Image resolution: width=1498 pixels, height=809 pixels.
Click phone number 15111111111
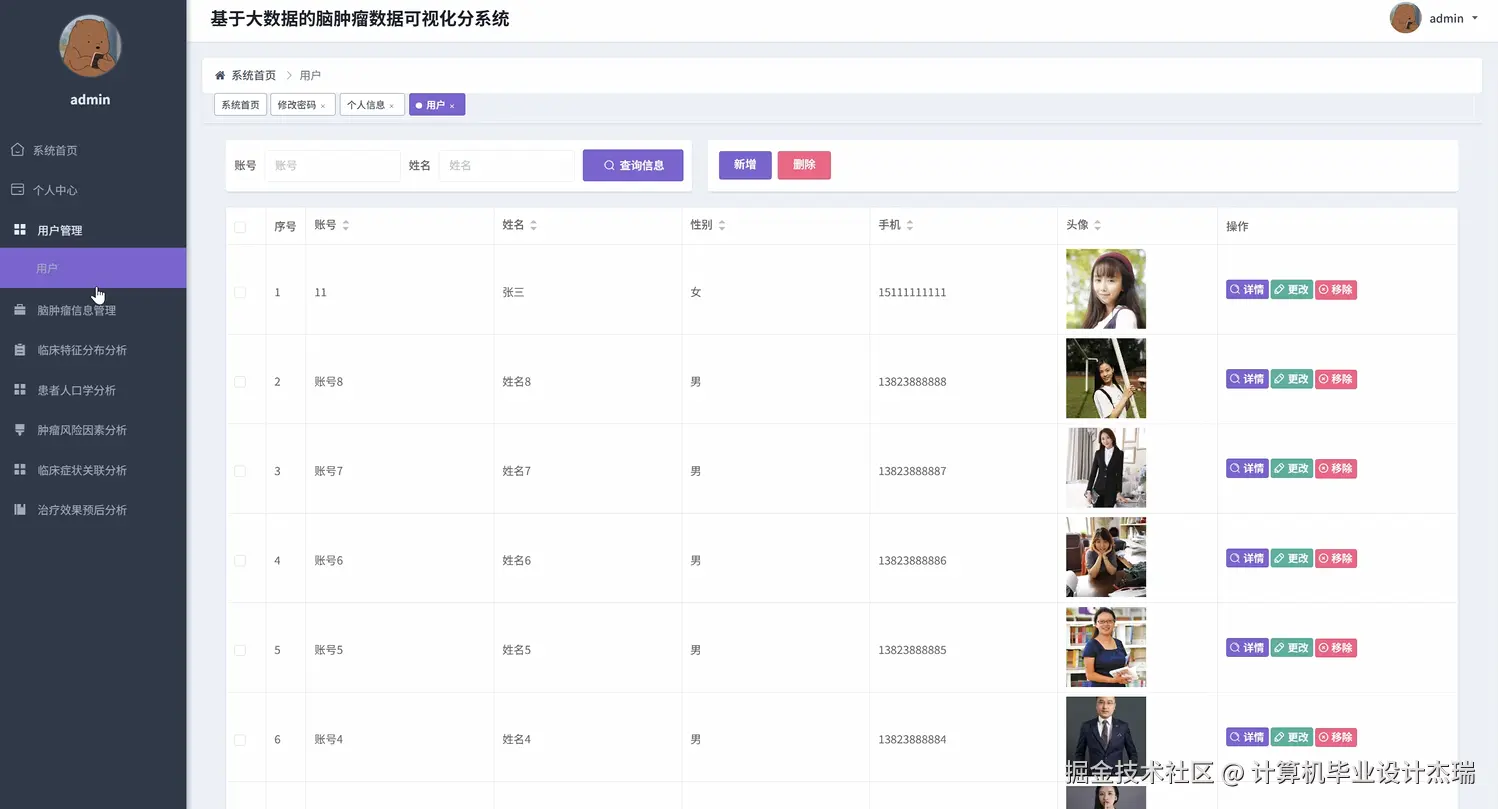pyautogui.click(x=912, y=292)
